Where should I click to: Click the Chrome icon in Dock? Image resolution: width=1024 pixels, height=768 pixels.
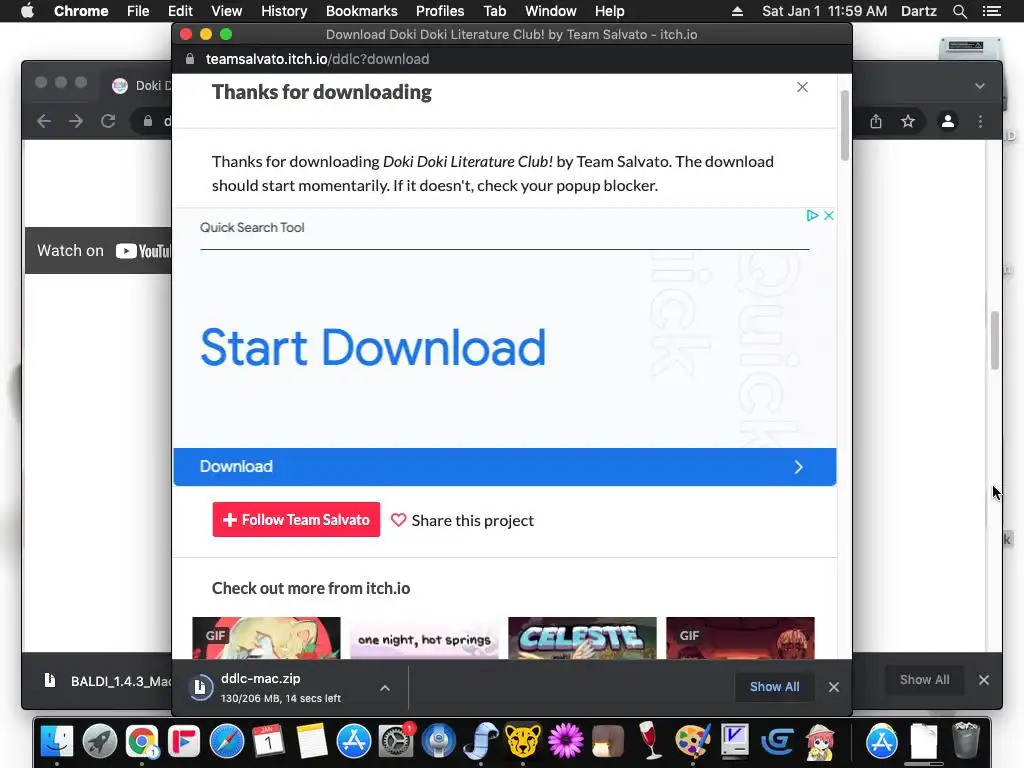142,741
